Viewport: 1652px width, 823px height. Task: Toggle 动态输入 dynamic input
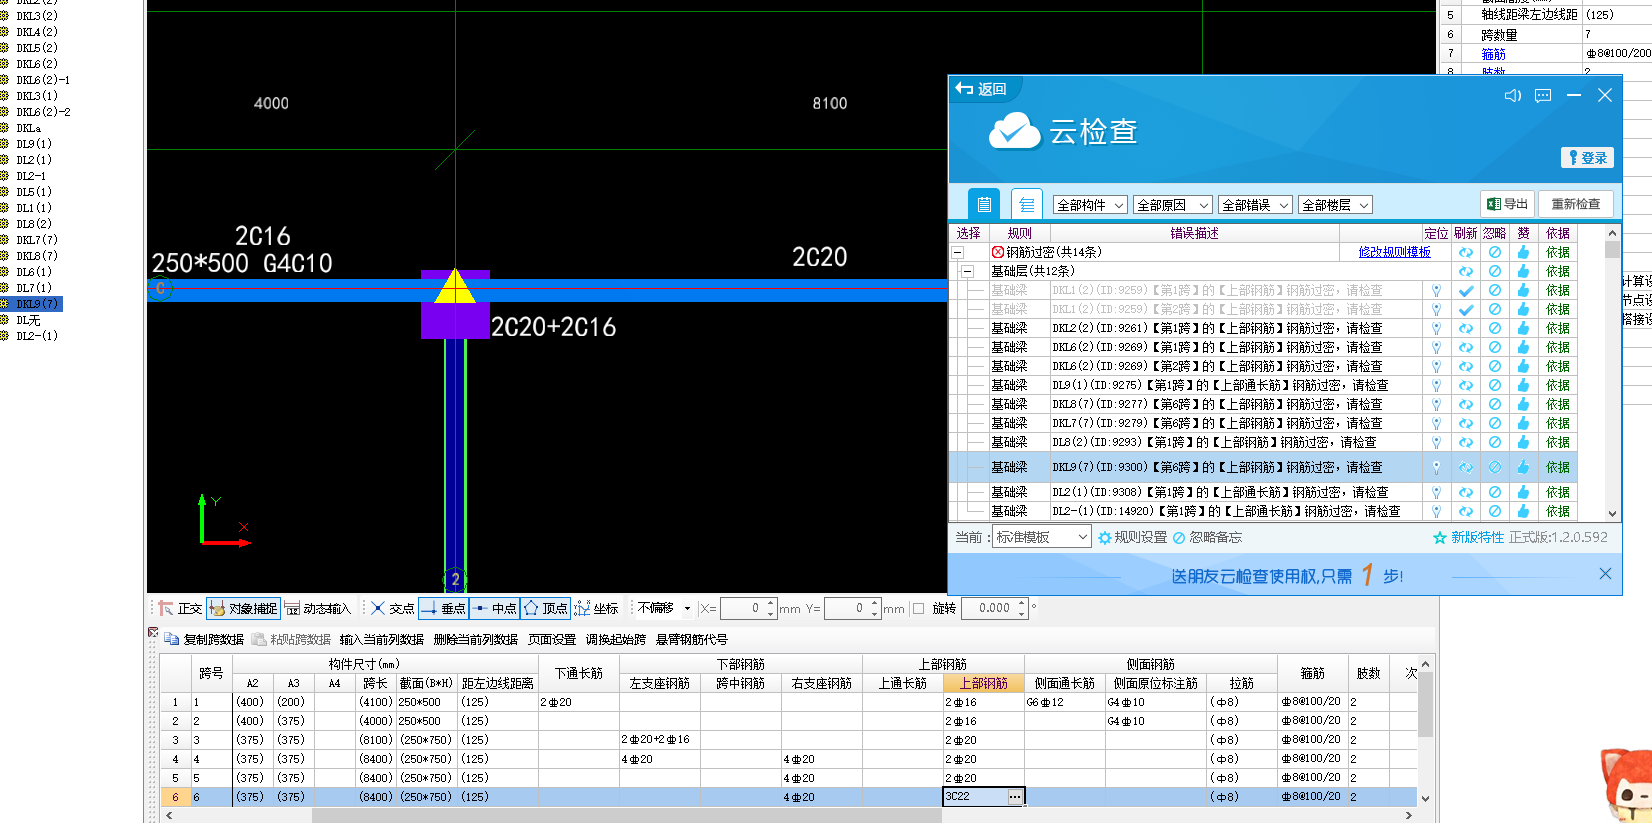318,608
